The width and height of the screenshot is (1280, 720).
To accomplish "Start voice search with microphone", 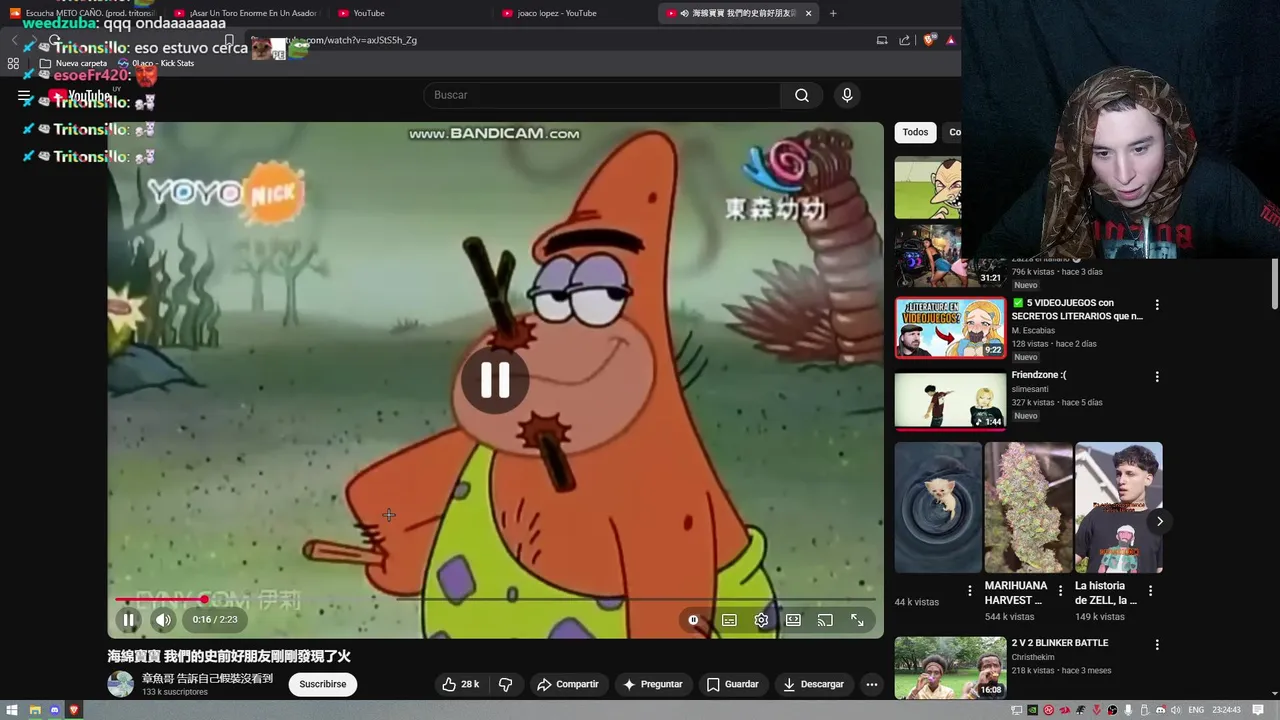I will pos(847,95).
